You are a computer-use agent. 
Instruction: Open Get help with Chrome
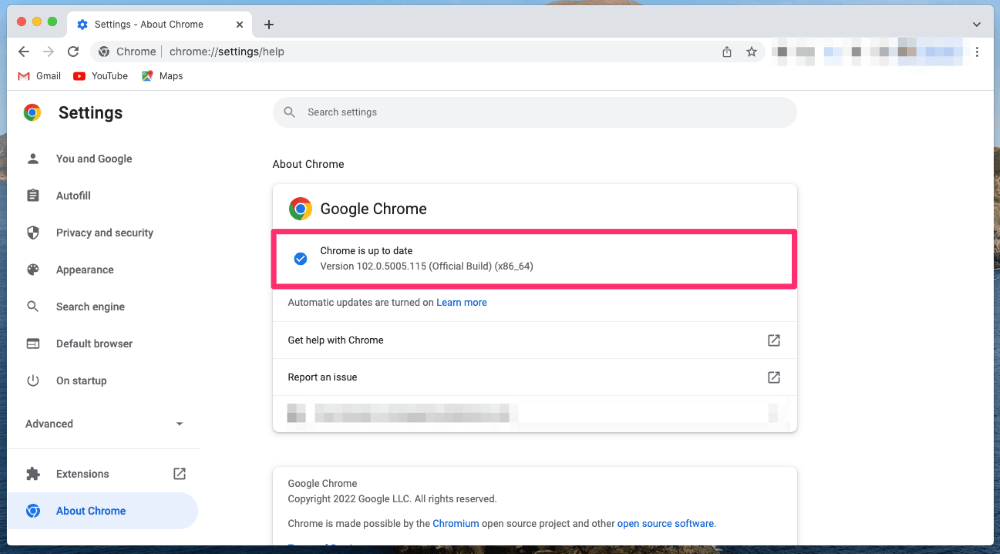tap(534, 340)
